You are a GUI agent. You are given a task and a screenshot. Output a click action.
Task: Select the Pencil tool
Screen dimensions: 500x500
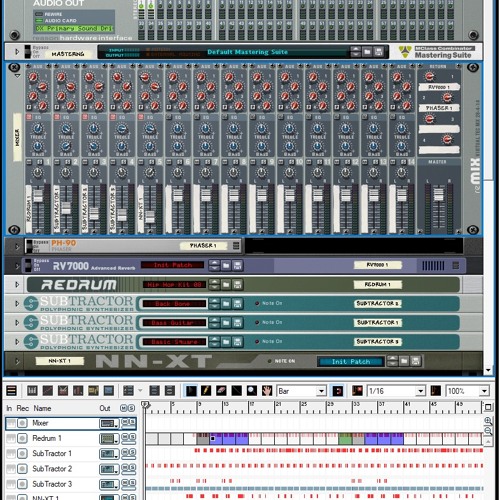pos(206,390)
